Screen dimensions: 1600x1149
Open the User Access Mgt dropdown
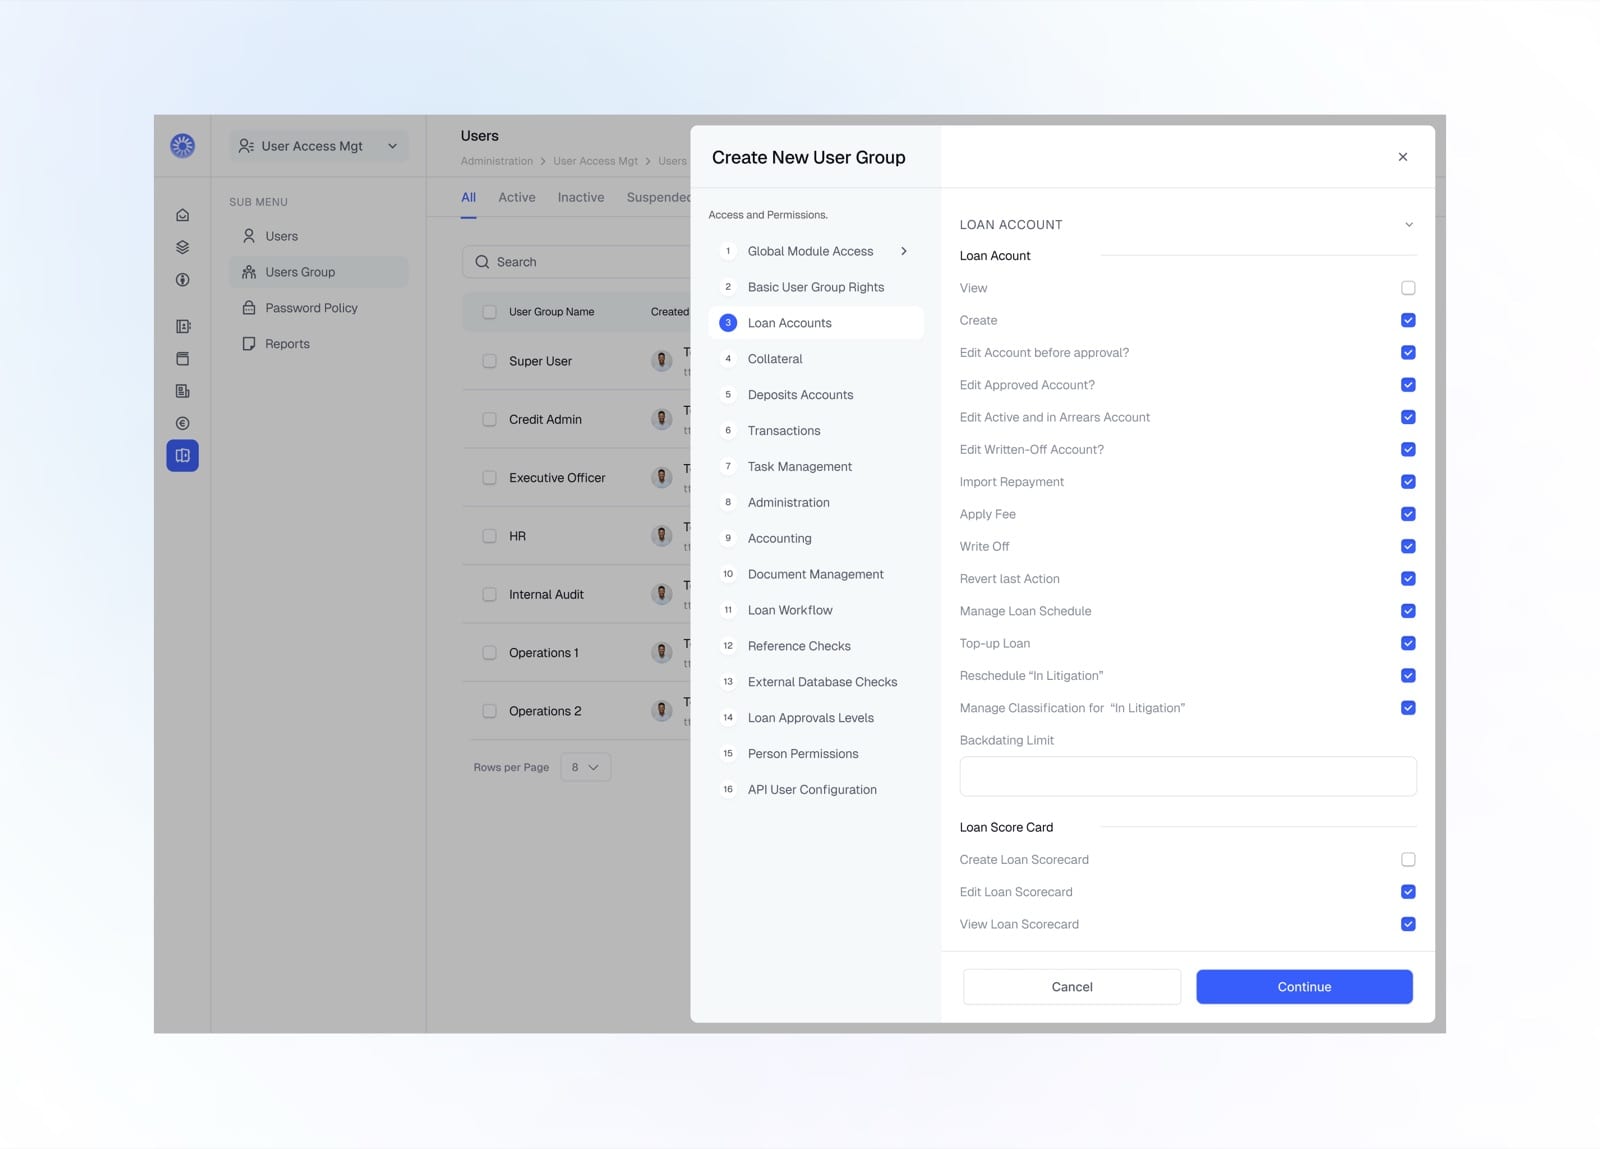319,146
